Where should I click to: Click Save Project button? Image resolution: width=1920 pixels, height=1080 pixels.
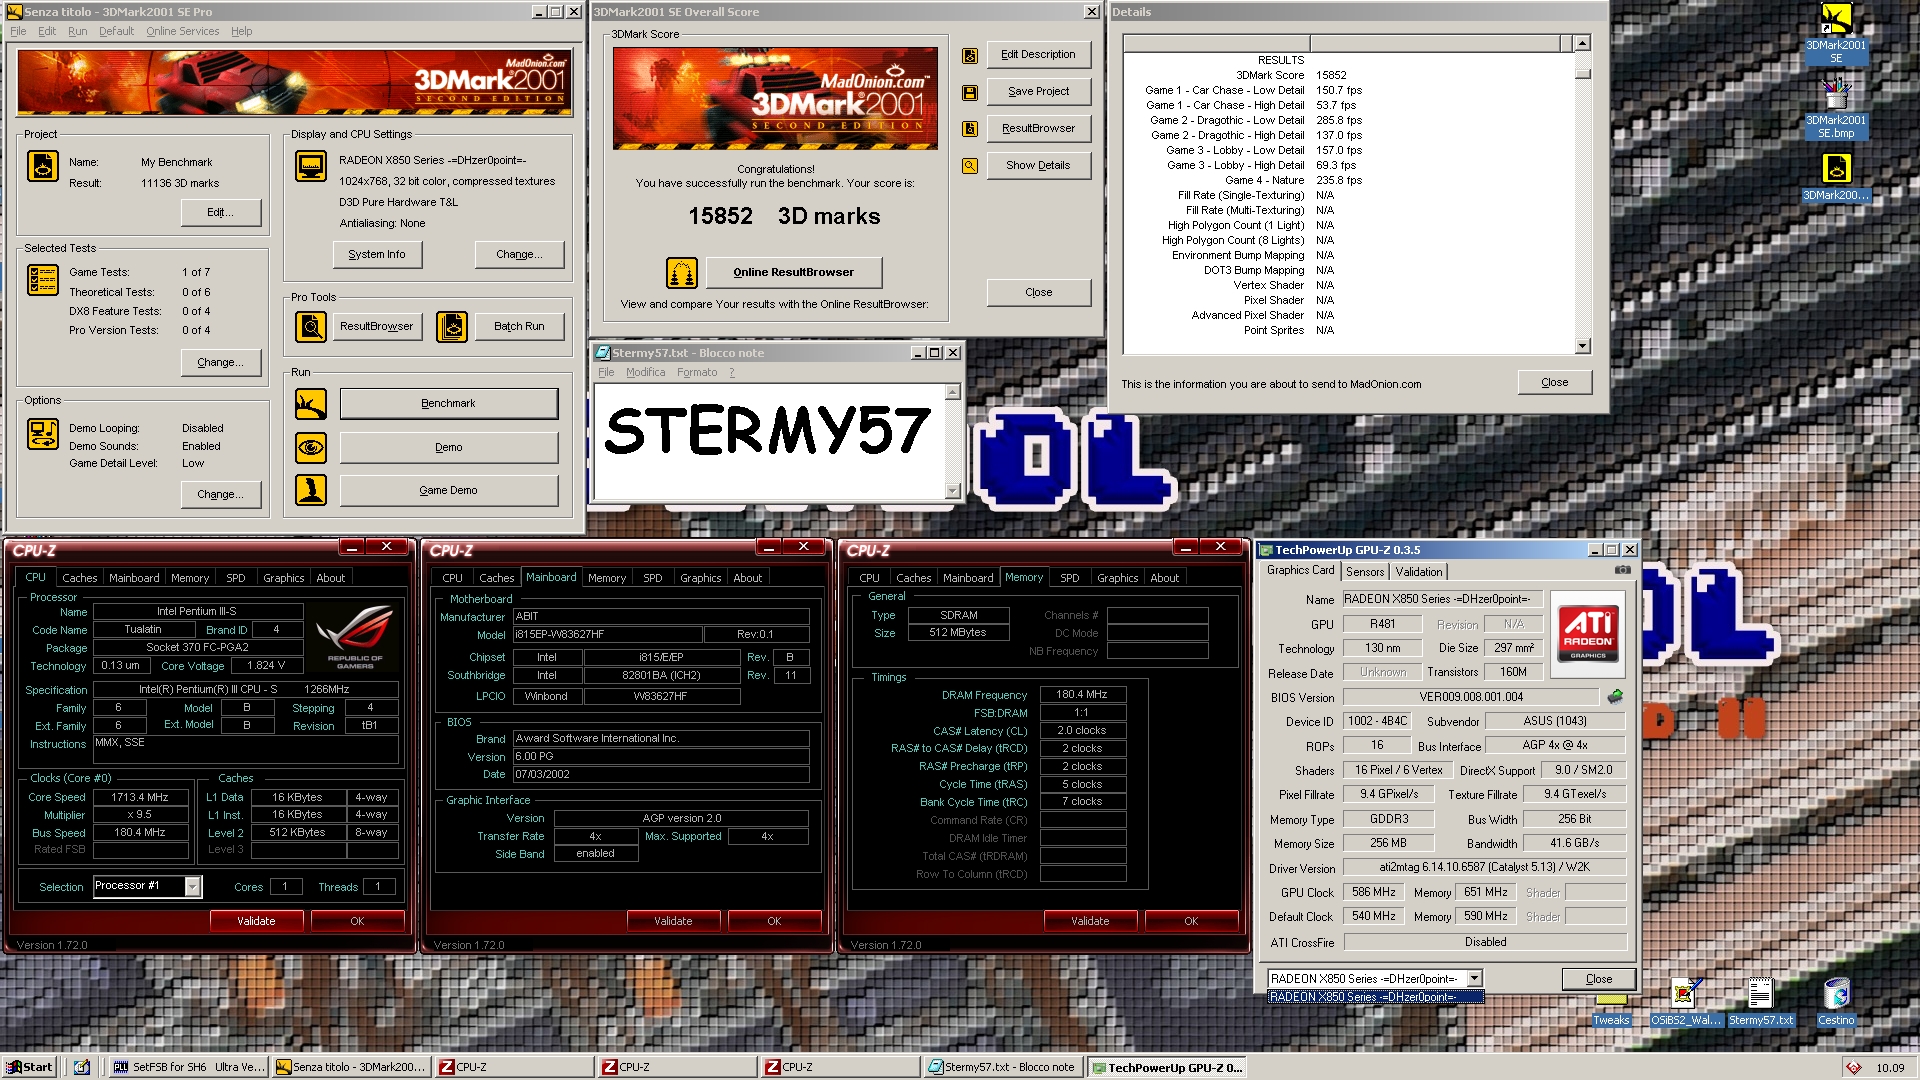[x=1039, y=92]
